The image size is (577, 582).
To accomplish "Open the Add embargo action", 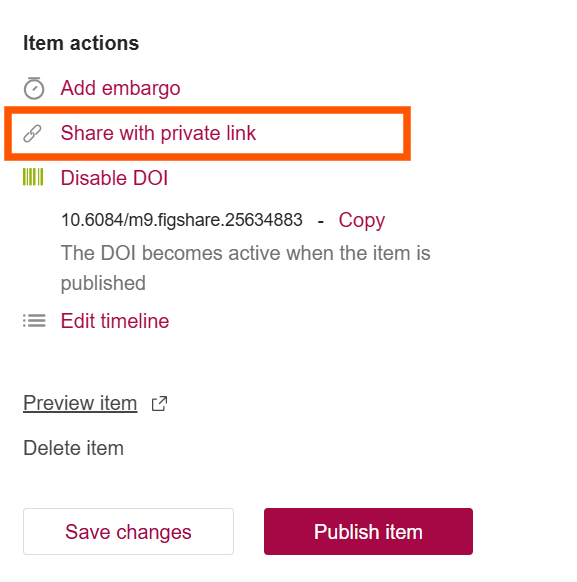I will click(x=120, y=88).
